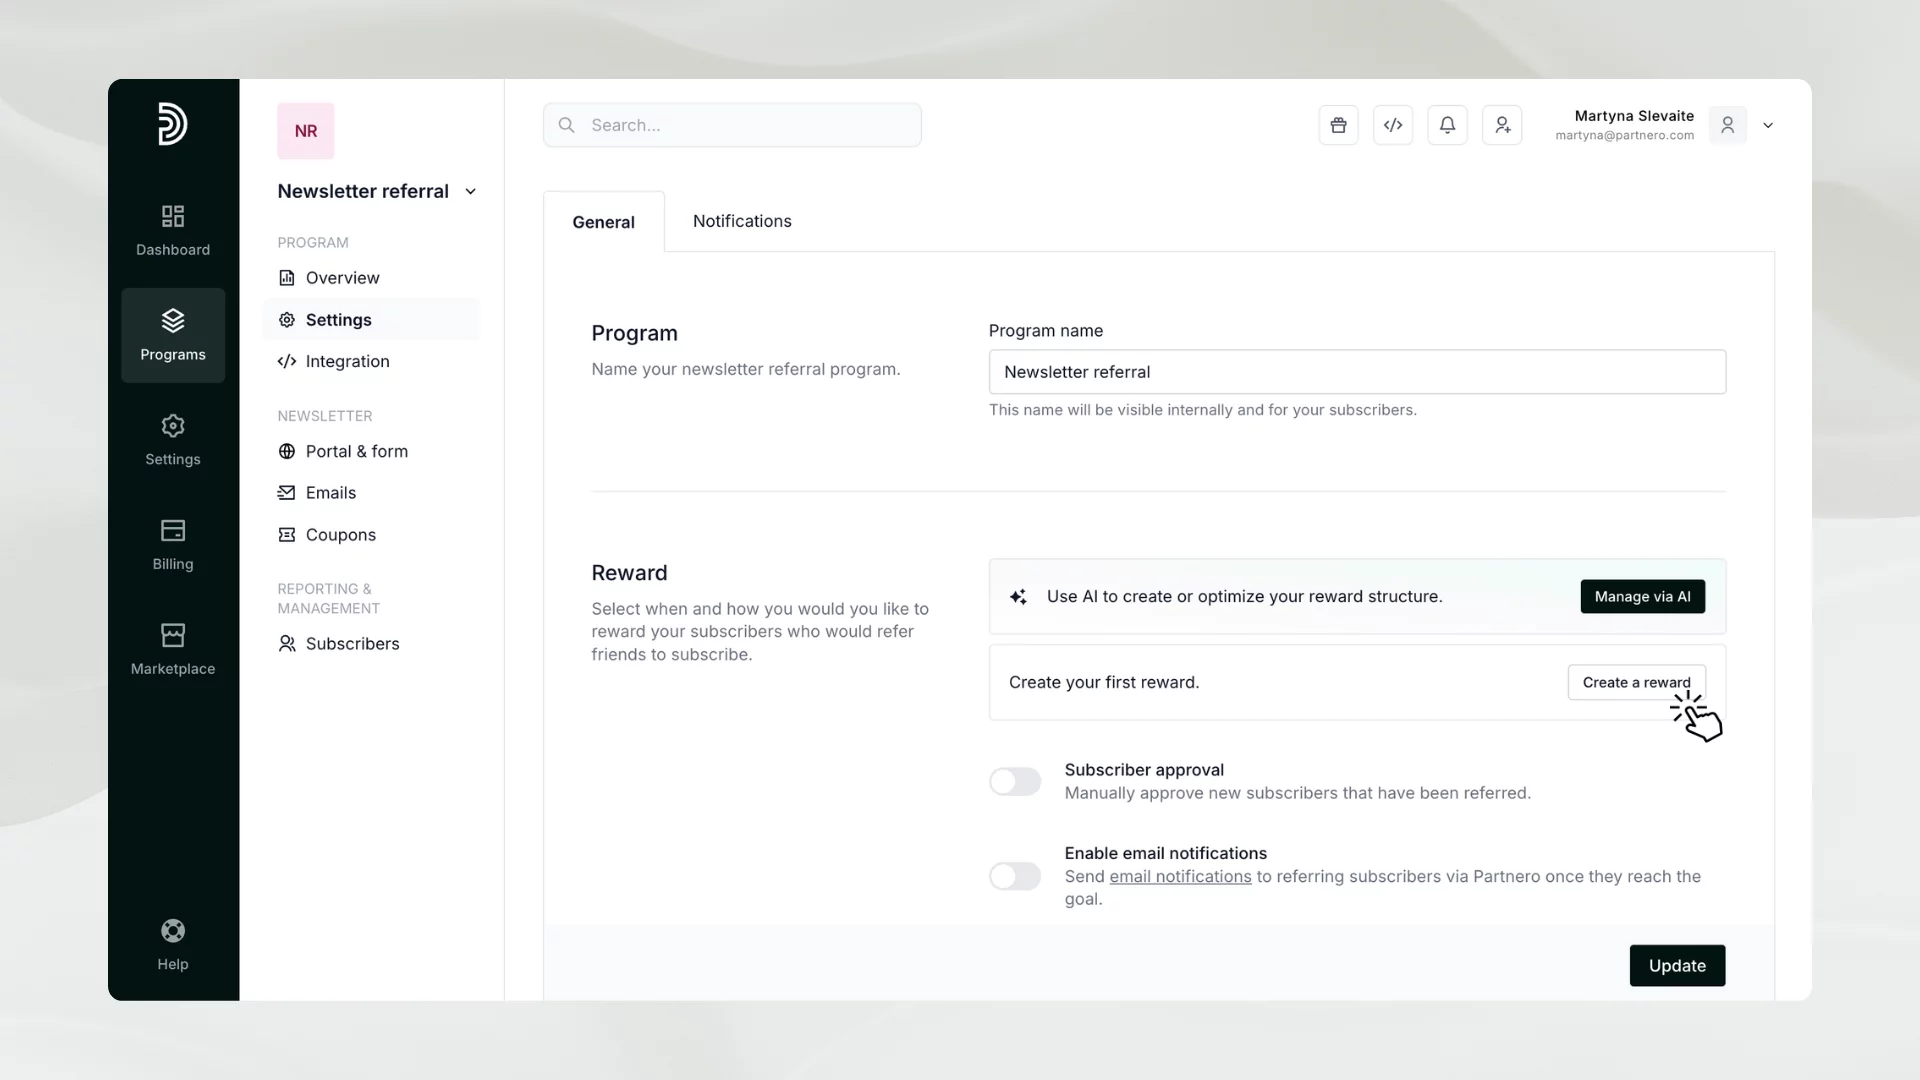
Task: Enable the email notifications switch
Action: pyautogui.click(x=1015, y=876)
